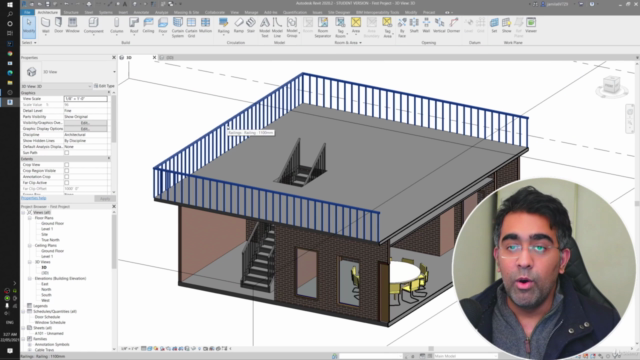The height and width of the screenshot is (360, 640).
Task: Click Edit for Graphic Display Options
Action: point(85,129)
